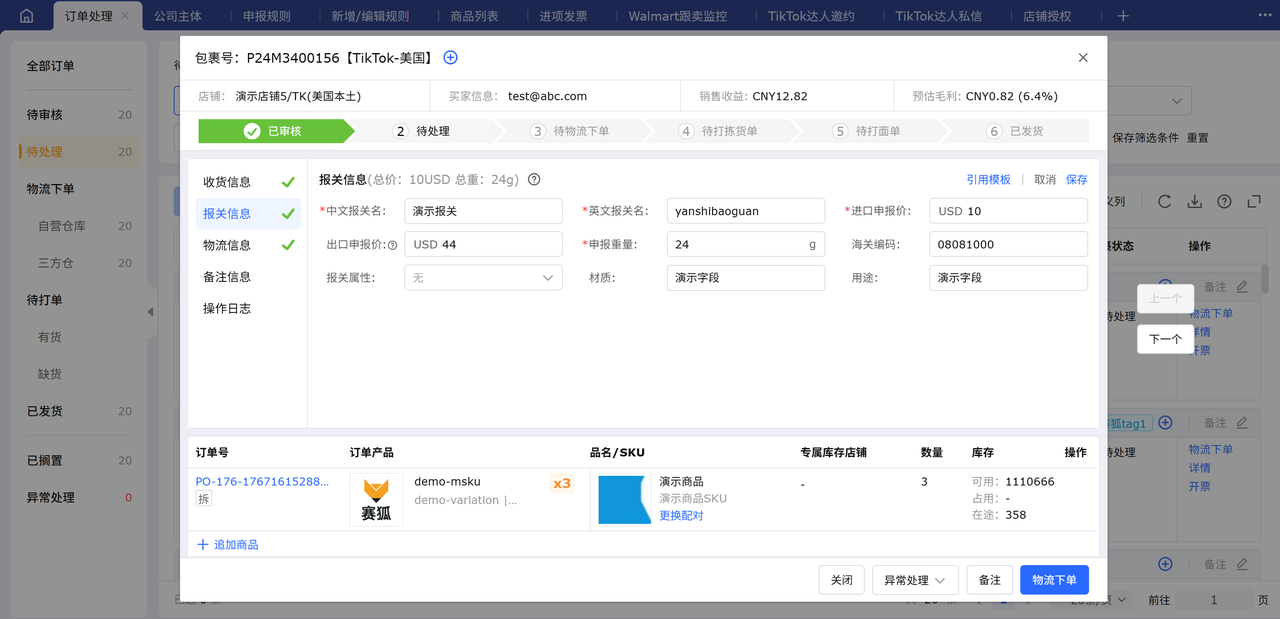Viewport: 1280px width, 619px height.
Task: Click the 进口申报价 USD input
Action: [x=1008, y=211]
